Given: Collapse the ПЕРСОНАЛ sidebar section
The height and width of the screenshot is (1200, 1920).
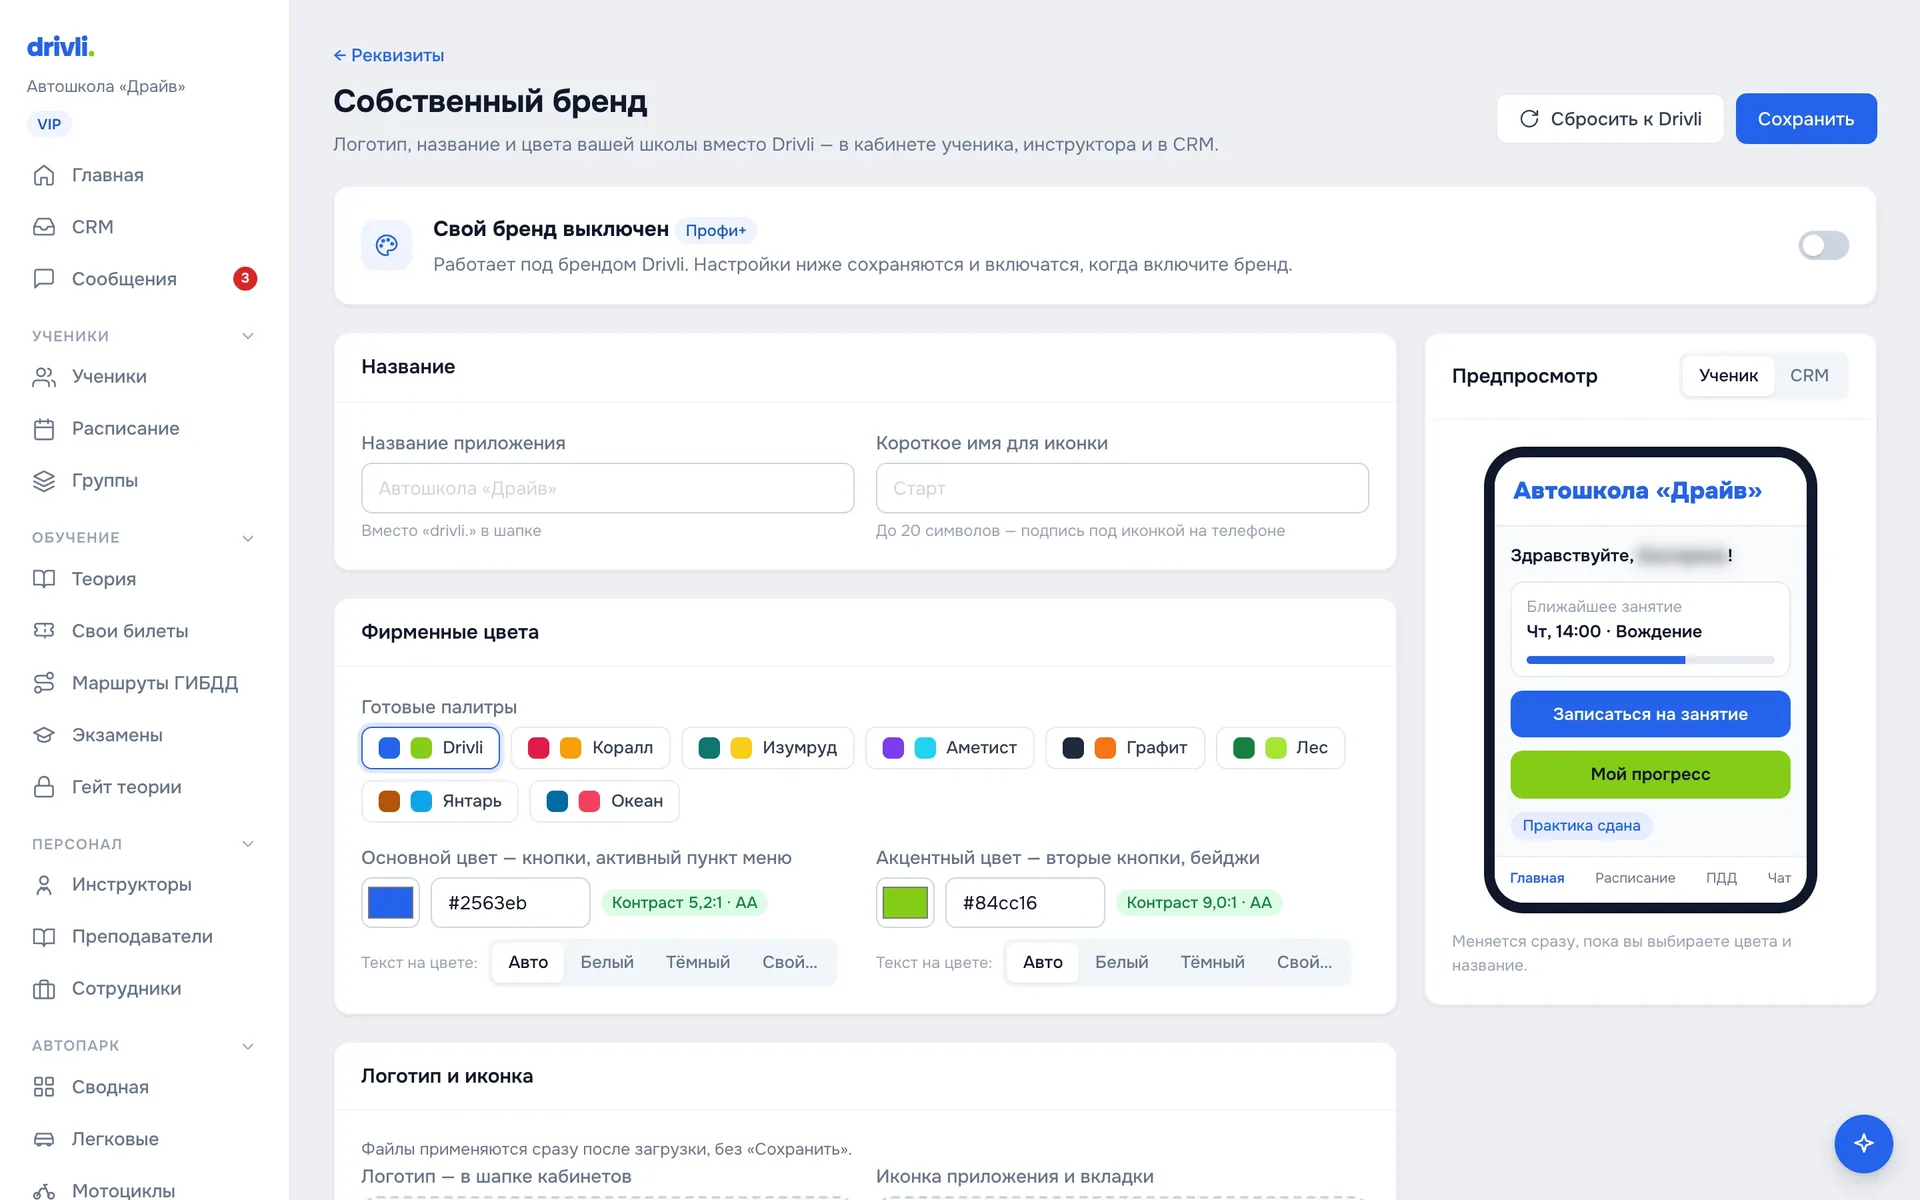Looking at the screenshot, I should 248,844.
